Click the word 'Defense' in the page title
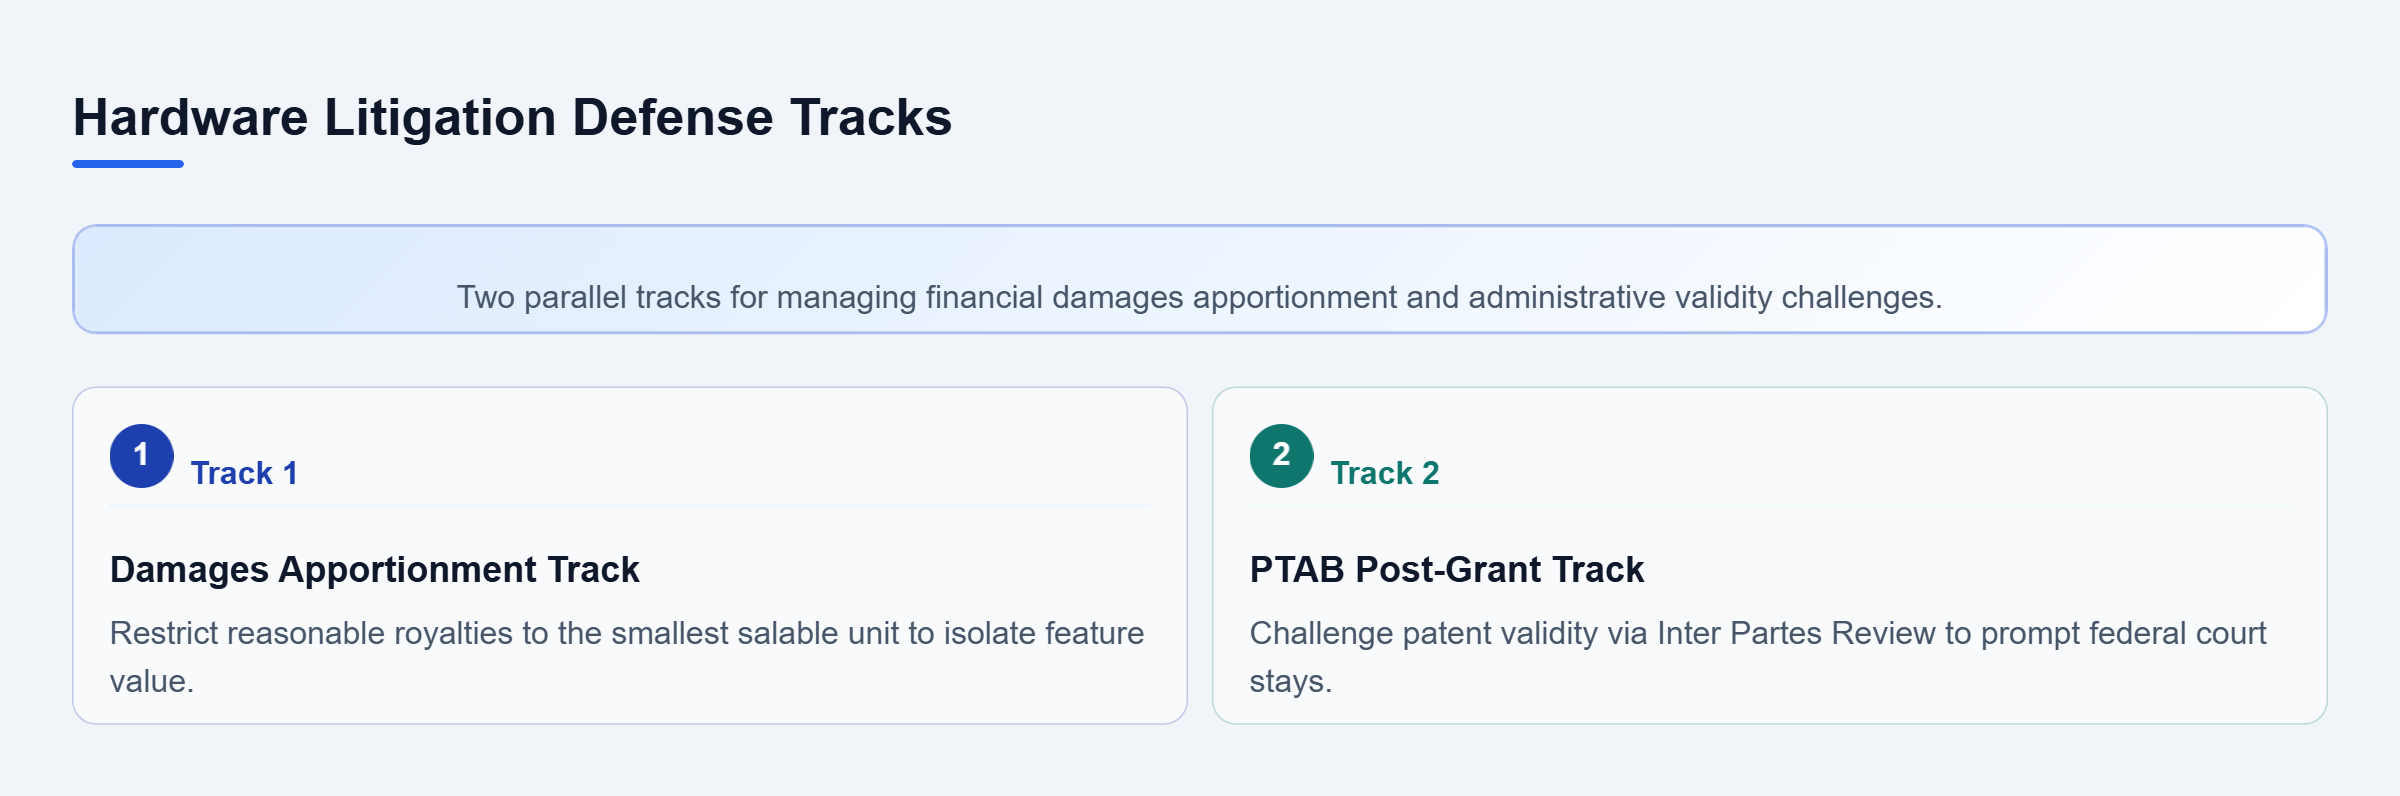Screen dimensions: 2400x796 pyautogui.click(x=673, y=117)
